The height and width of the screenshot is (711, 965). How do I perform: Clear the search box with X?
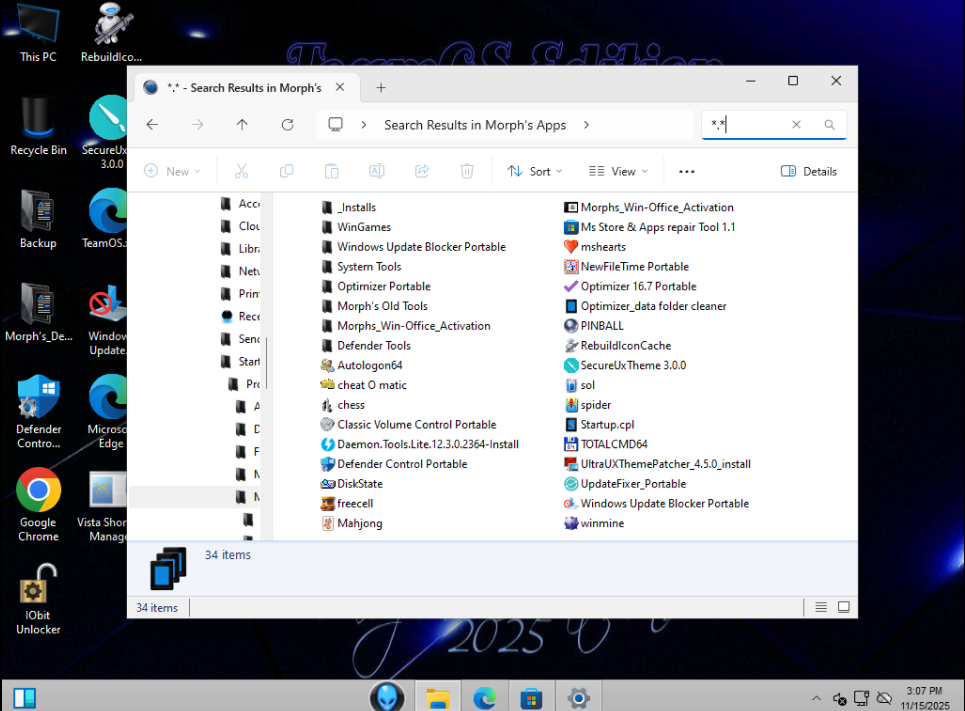[796, 125]
